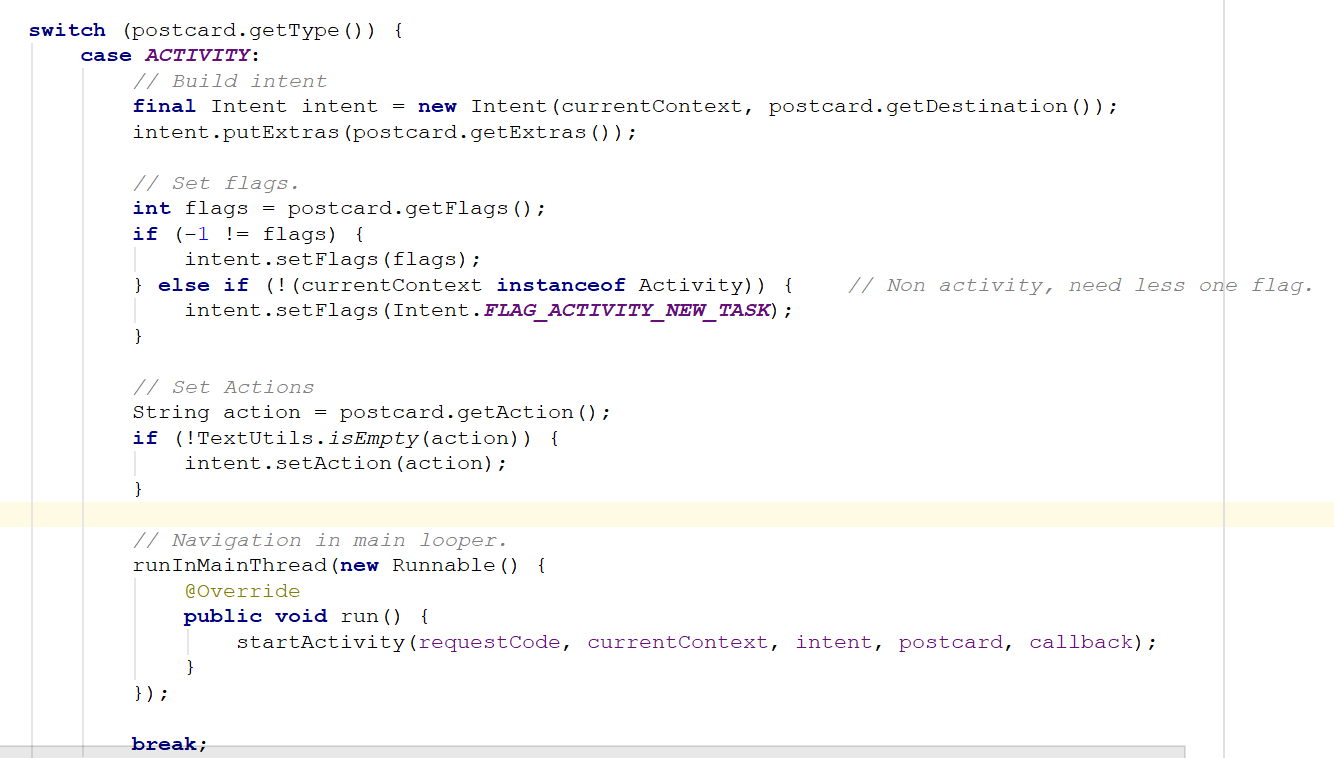
Task: Select the "case ACTIVITY:" label
Action: [170, 55]
